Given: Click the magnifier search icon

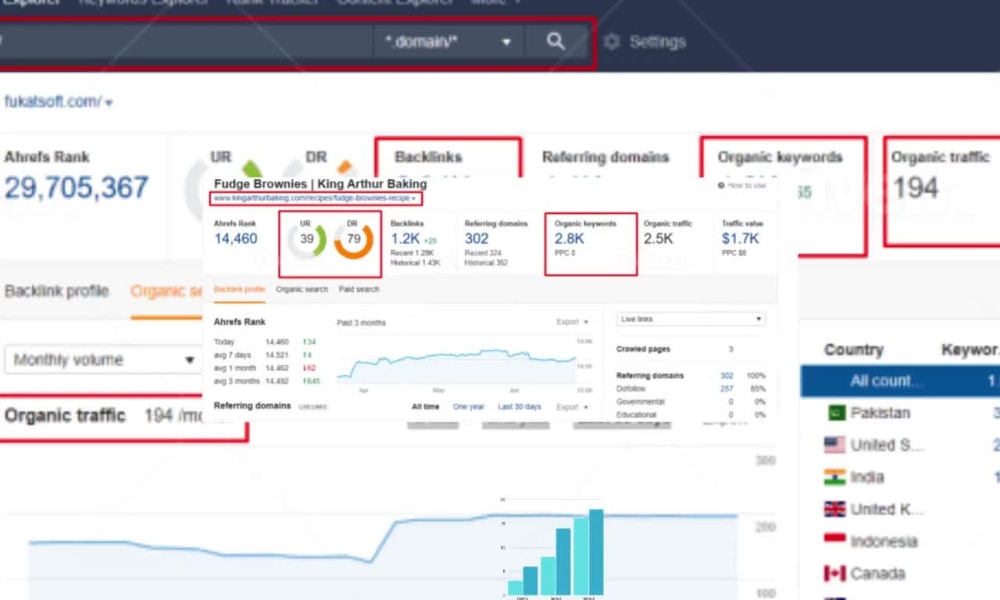Looking at the screenshot, I should click(555, 41).
